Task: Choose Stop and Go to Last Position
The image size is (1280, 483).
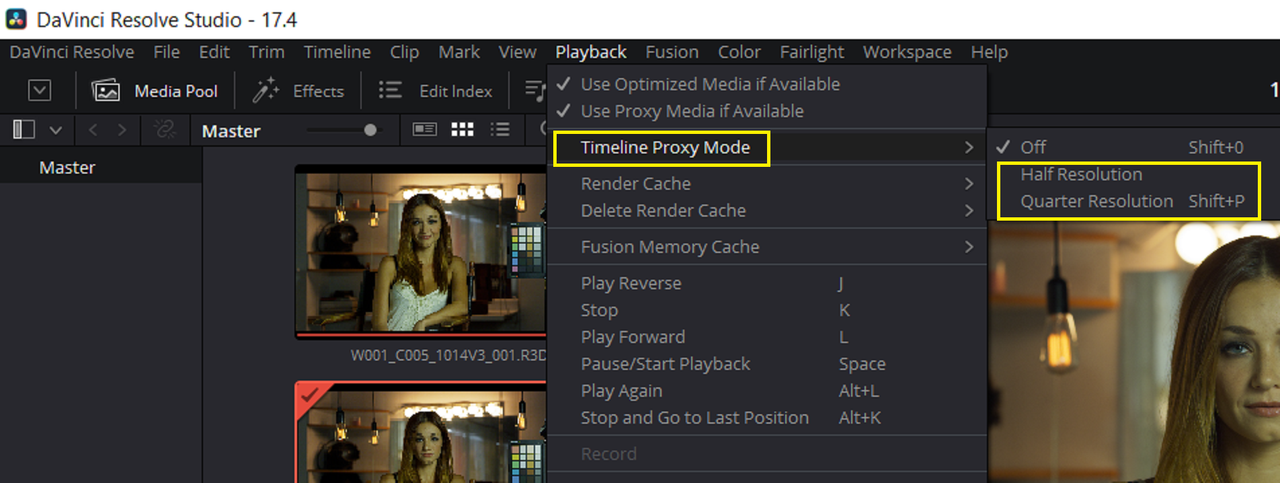Action: [x=767, y=418]
